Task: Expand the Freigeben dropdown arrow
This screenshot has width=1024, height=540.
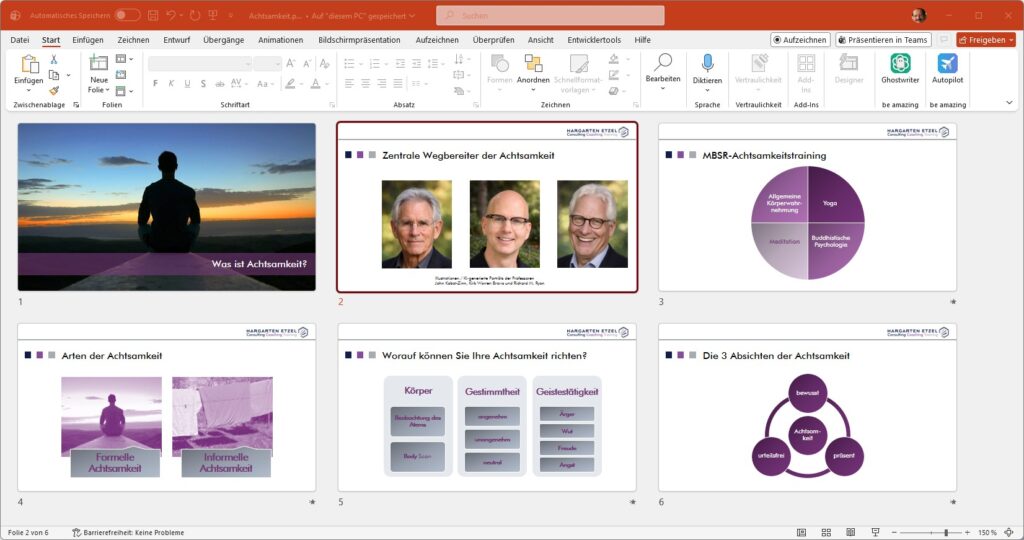Action: click(1010, 40)
